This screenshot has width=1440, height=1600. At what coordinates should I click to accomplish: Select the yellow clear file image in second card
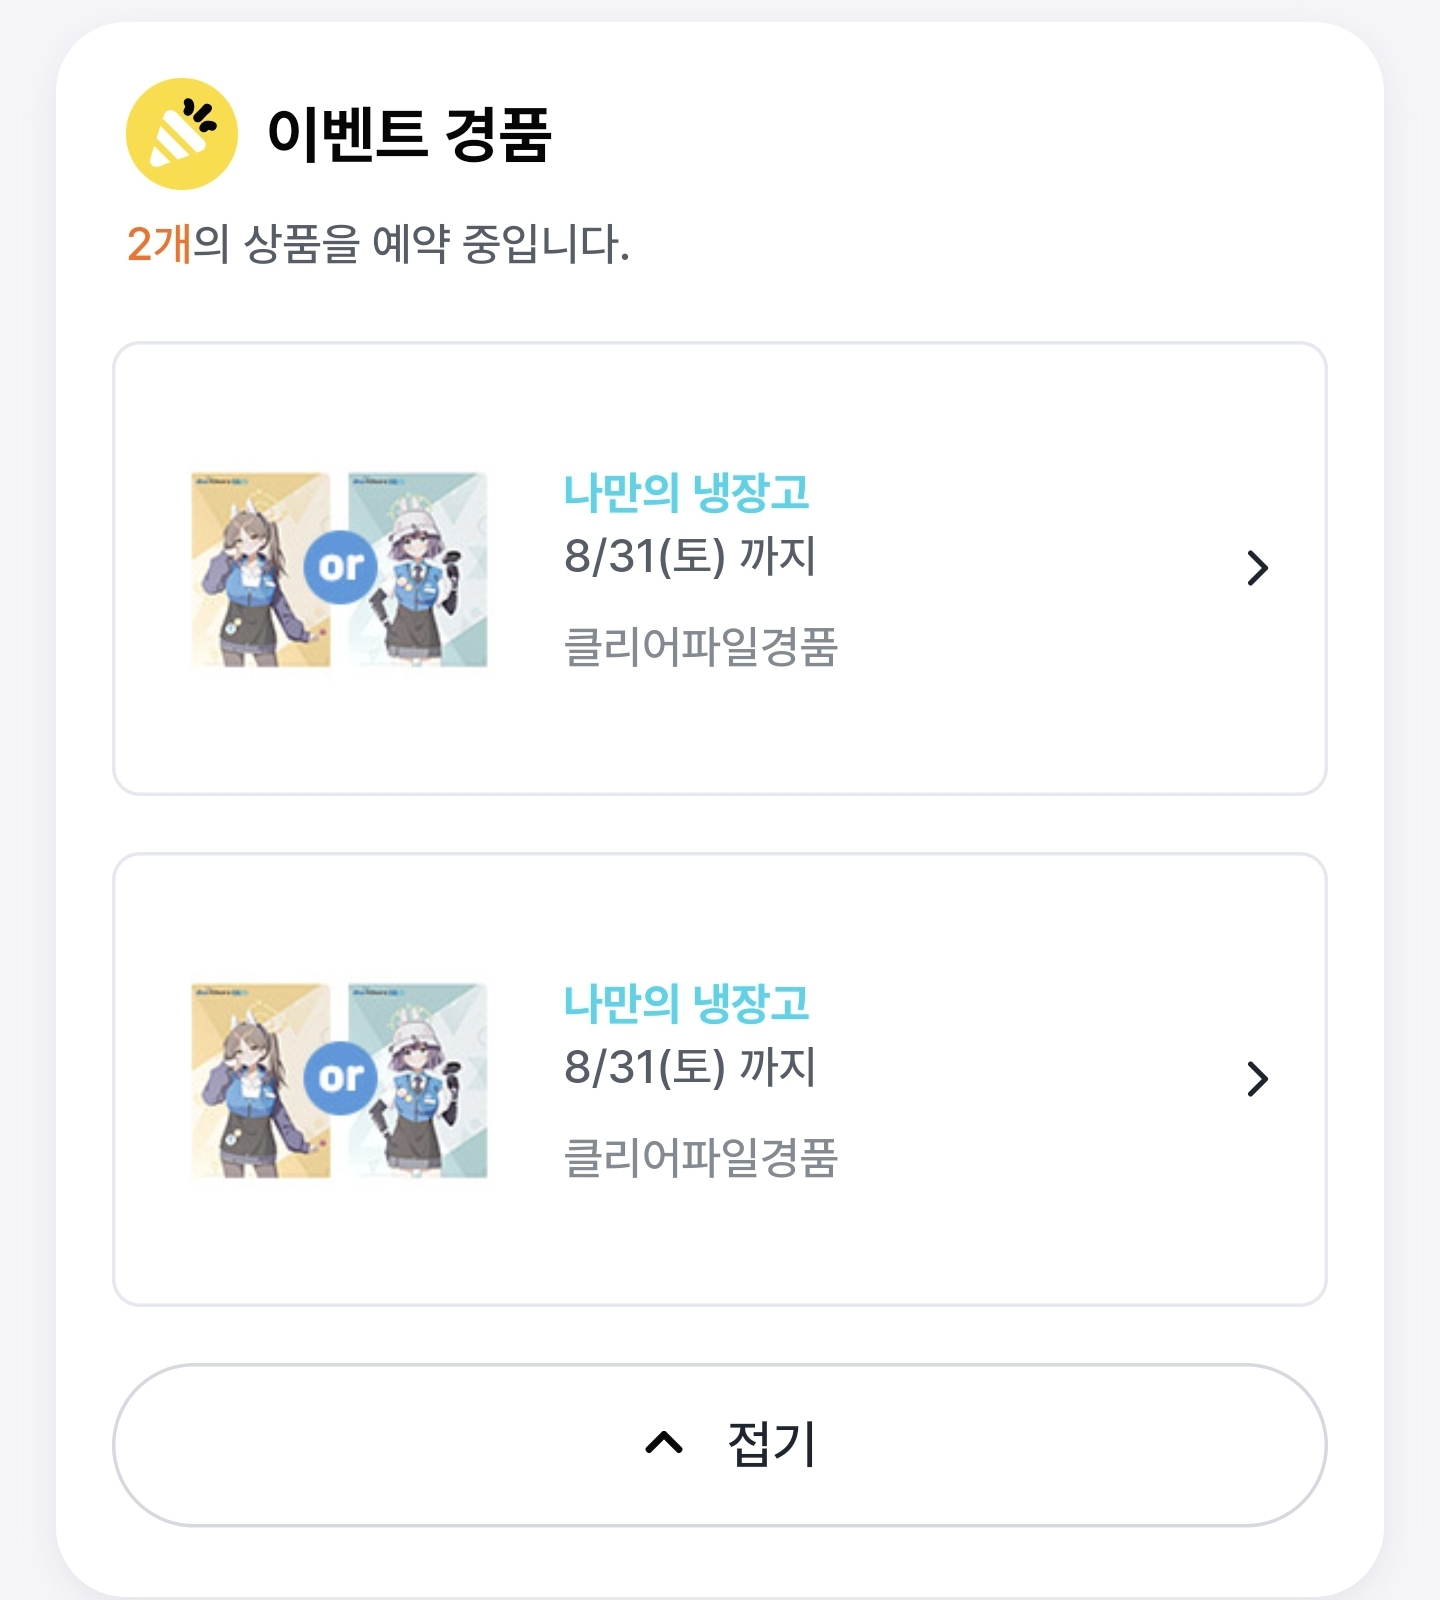(261, 1080)
